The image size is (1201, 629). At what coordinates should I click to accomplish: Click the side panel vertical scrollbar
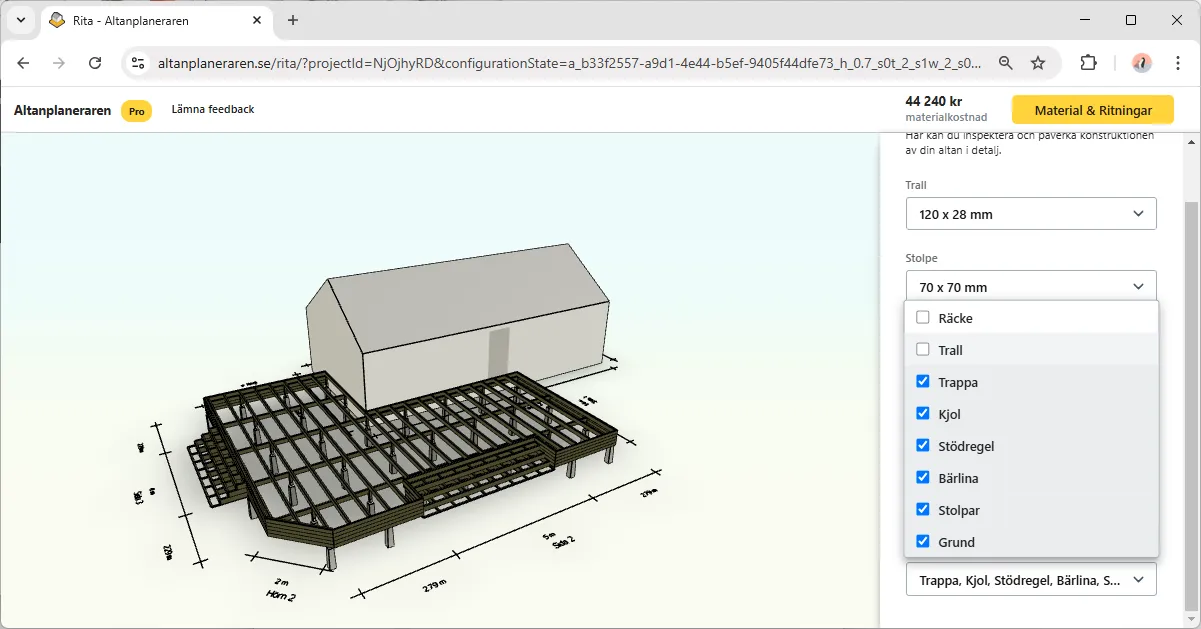(1191, 400)
